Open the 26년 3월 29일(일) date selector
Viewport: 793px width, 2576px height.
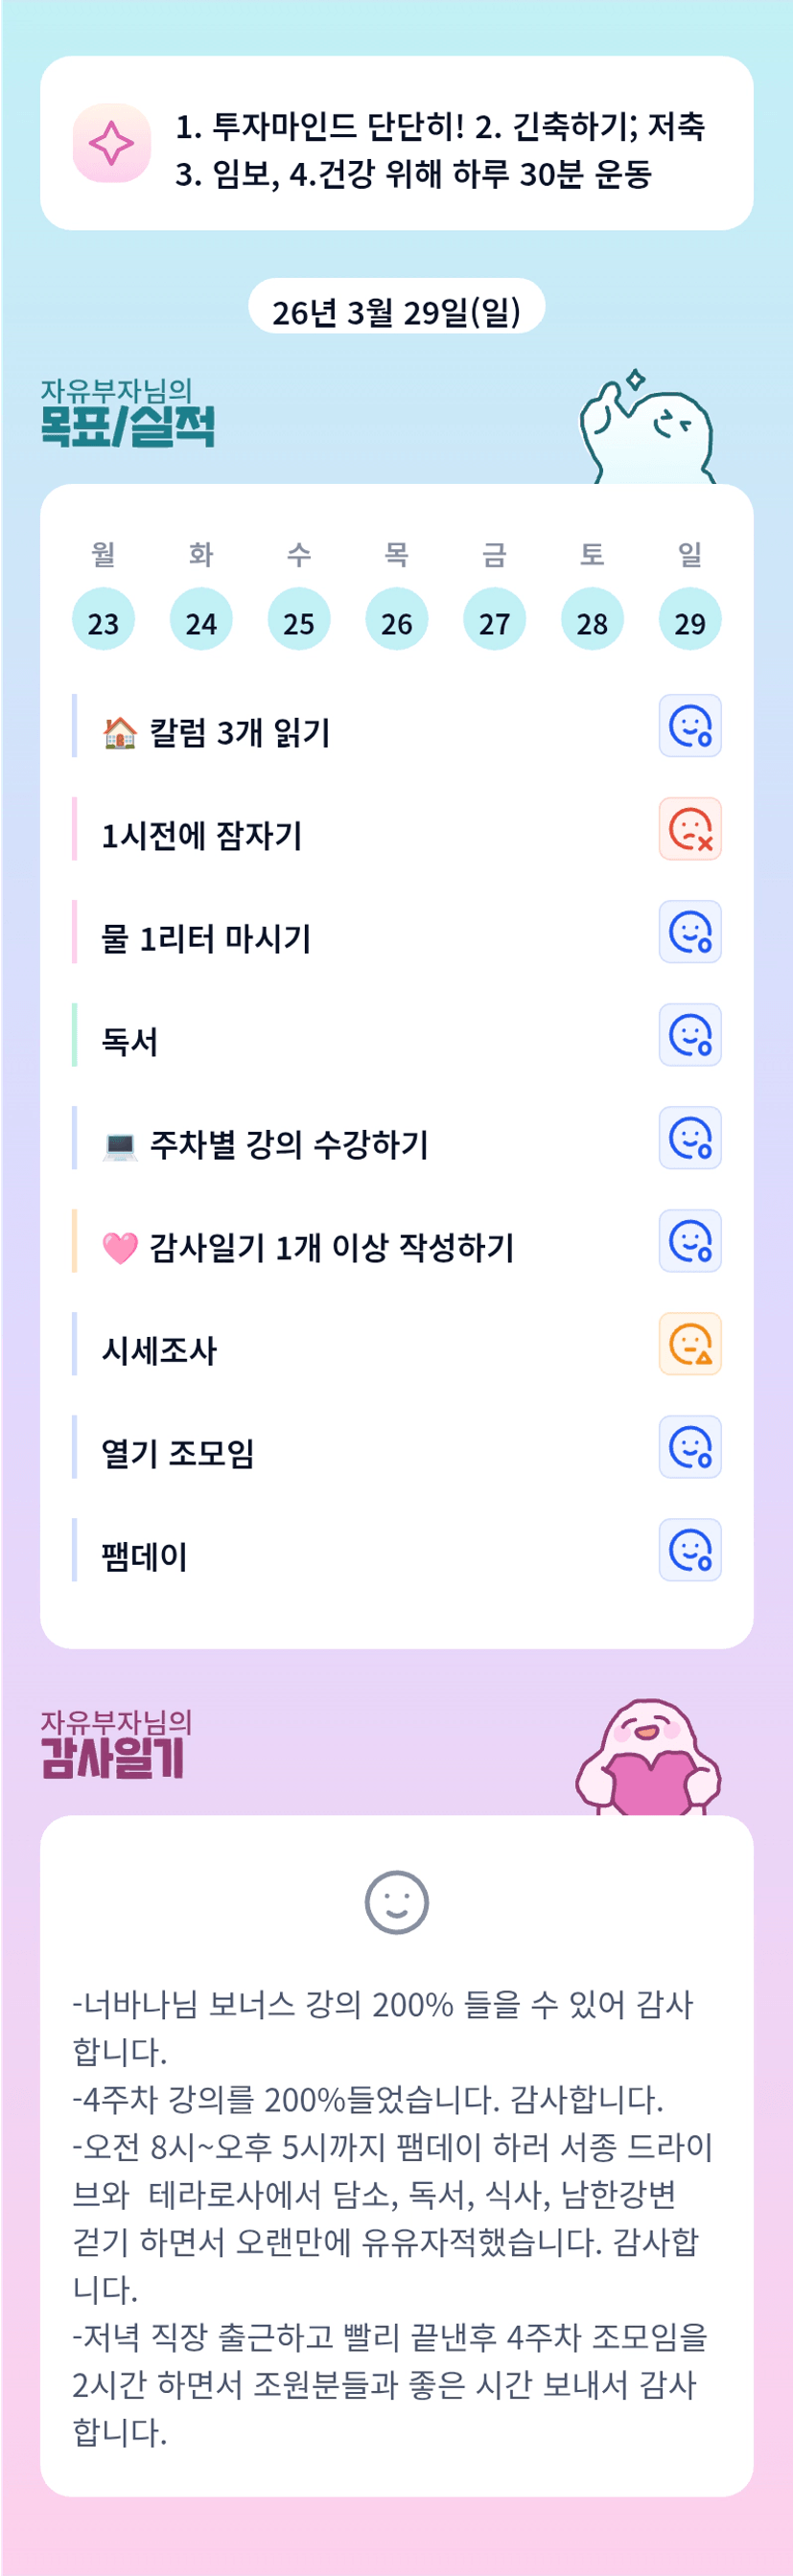[x=396, y=311]
